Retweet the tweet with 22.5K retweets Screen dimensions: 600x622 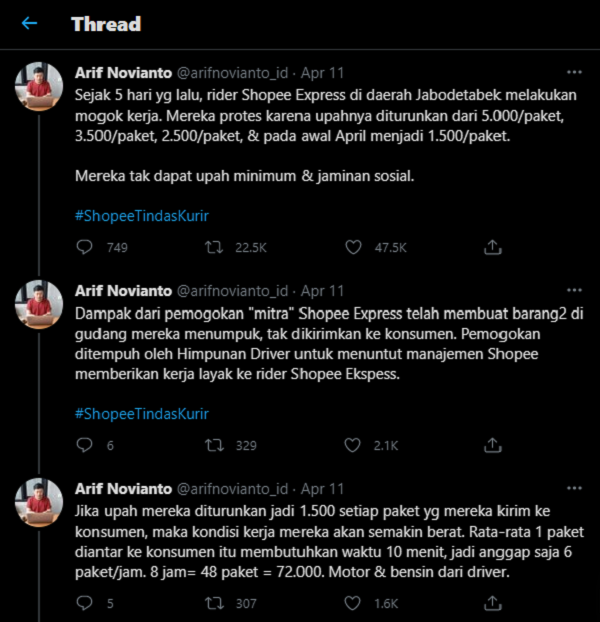pyautogui.click(x=214, y=248)
